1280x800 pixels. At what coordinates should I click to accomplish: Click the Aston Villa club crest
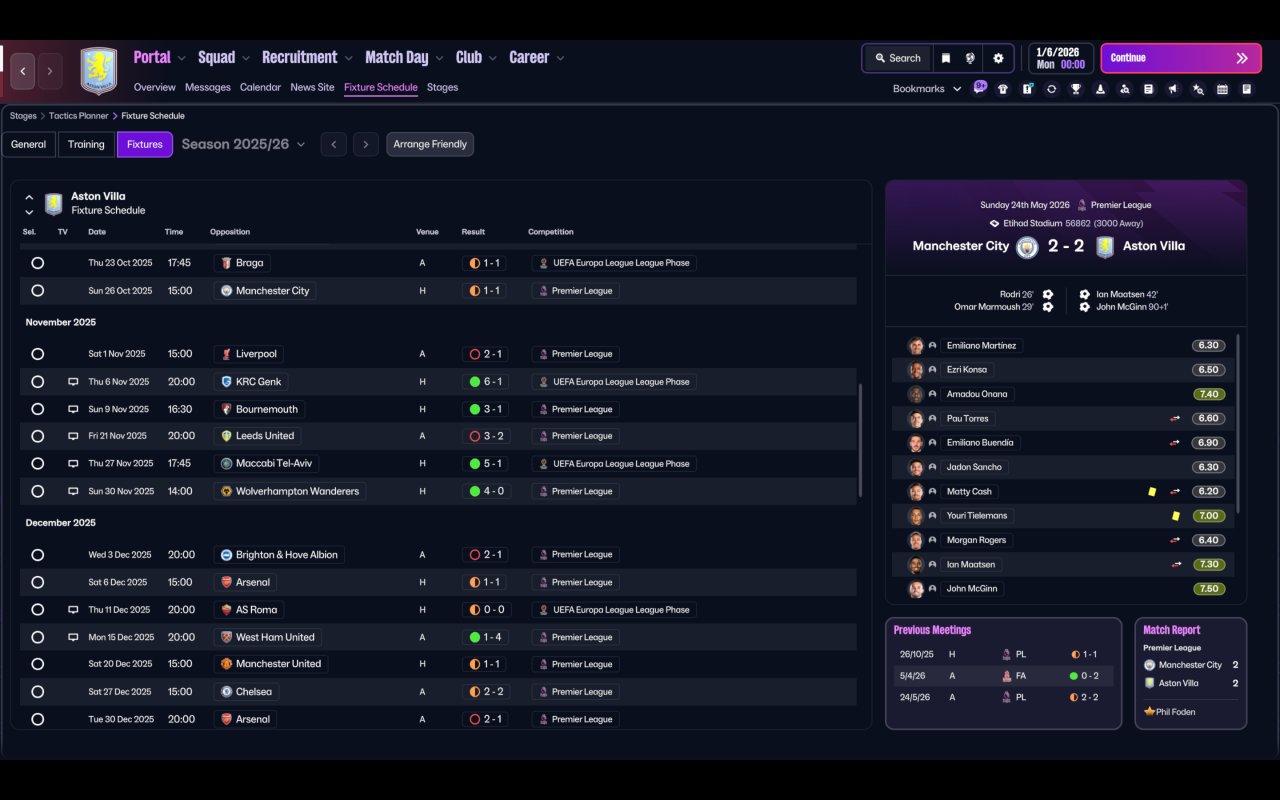[99, 71]
